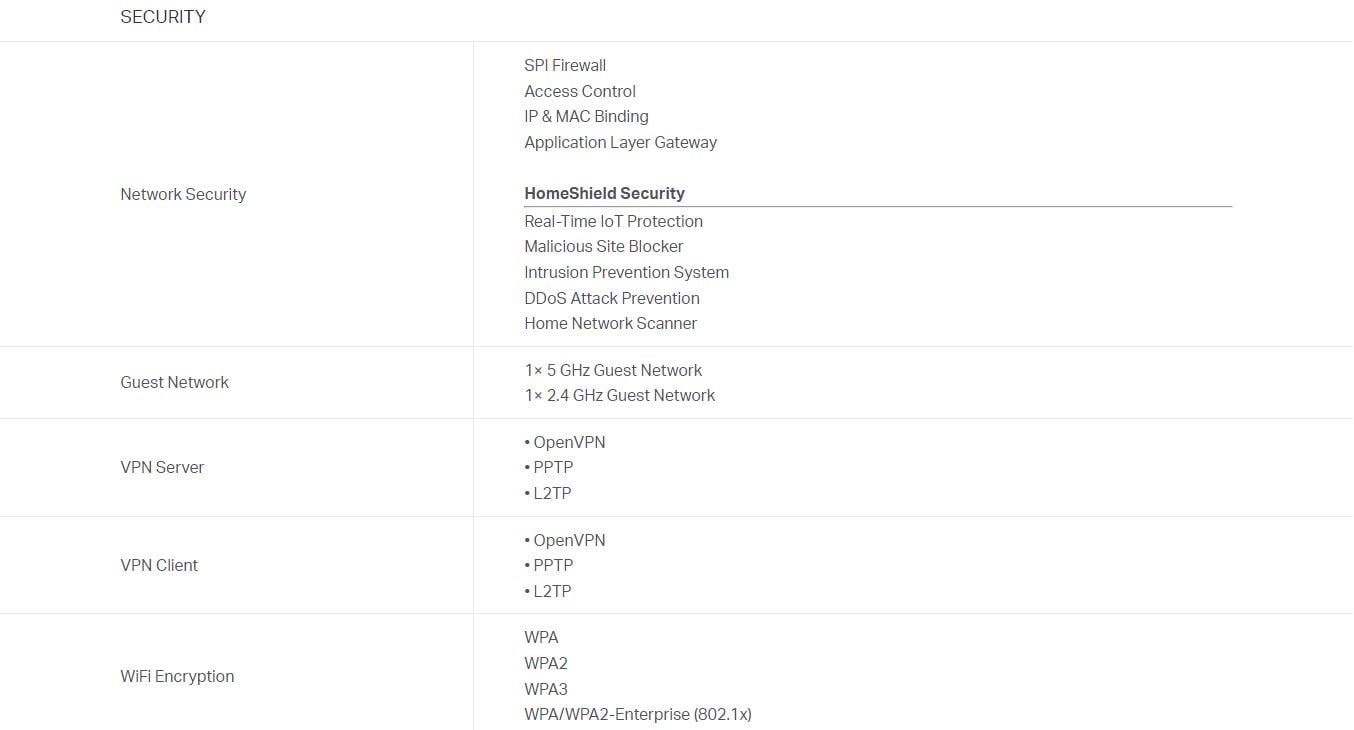Click Home Network Scanner item
Image resolution: width=1354 pixels, height=730 pixels.
[x=610, y=323]
